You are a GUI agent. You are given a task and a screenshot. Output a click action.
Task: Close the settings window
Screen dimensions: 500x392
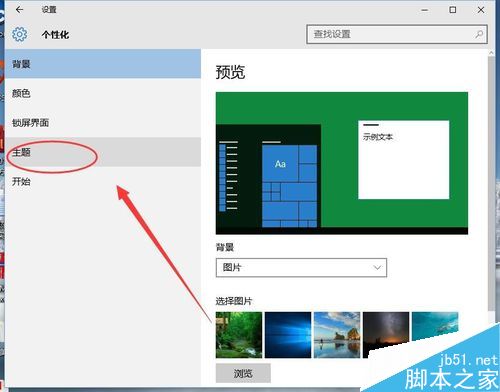pyautogui.click(x=481, y=10)
